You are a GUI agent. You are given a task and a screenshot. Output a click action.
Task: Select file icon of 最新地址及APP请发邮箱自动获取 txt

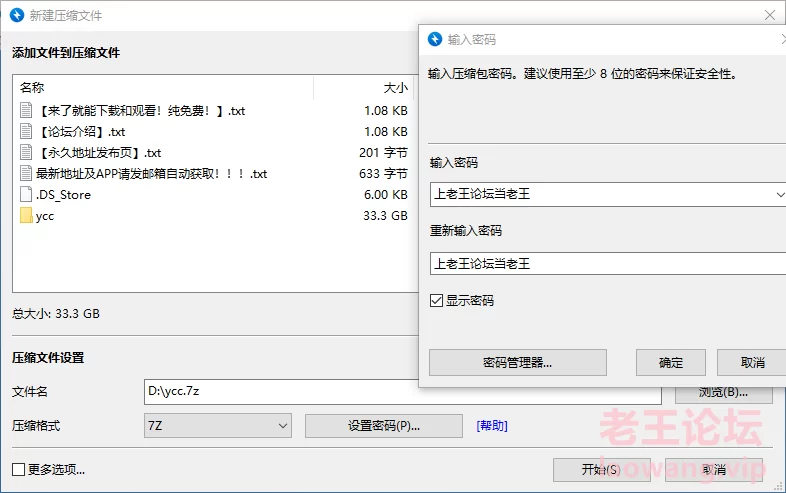point(26,174)
